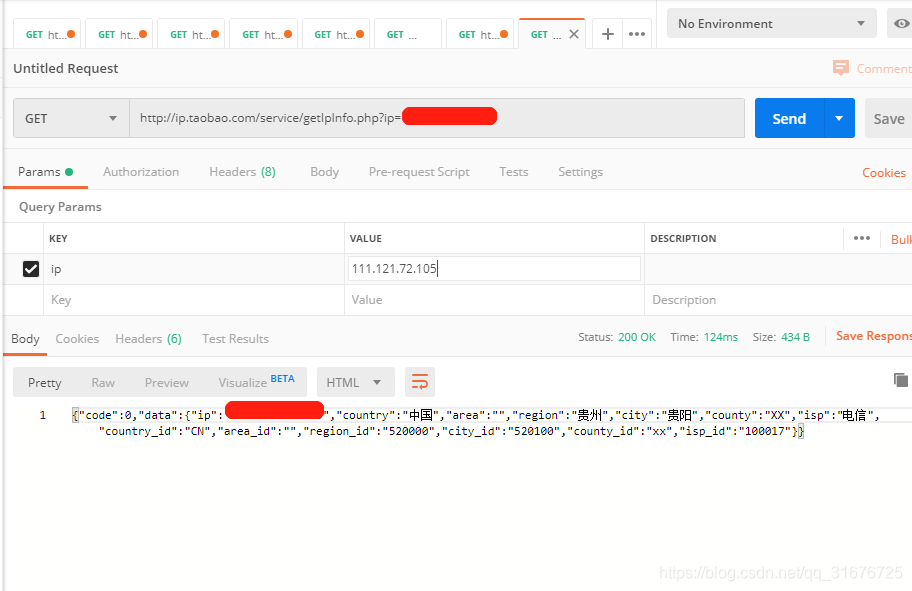
Task: Switch to request Headers (8) tab
Action: [x=242, y=172]
